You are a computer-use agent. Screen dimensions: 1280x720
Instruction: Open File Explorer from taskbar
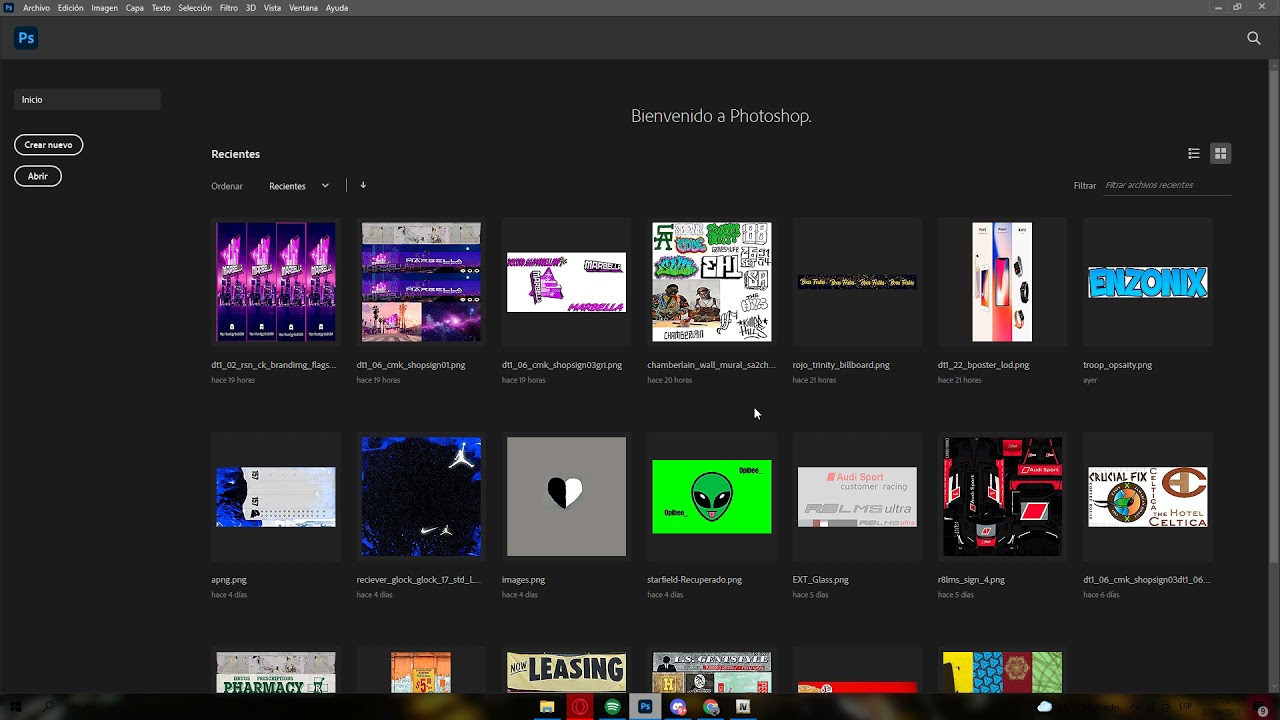click(547, 707)
